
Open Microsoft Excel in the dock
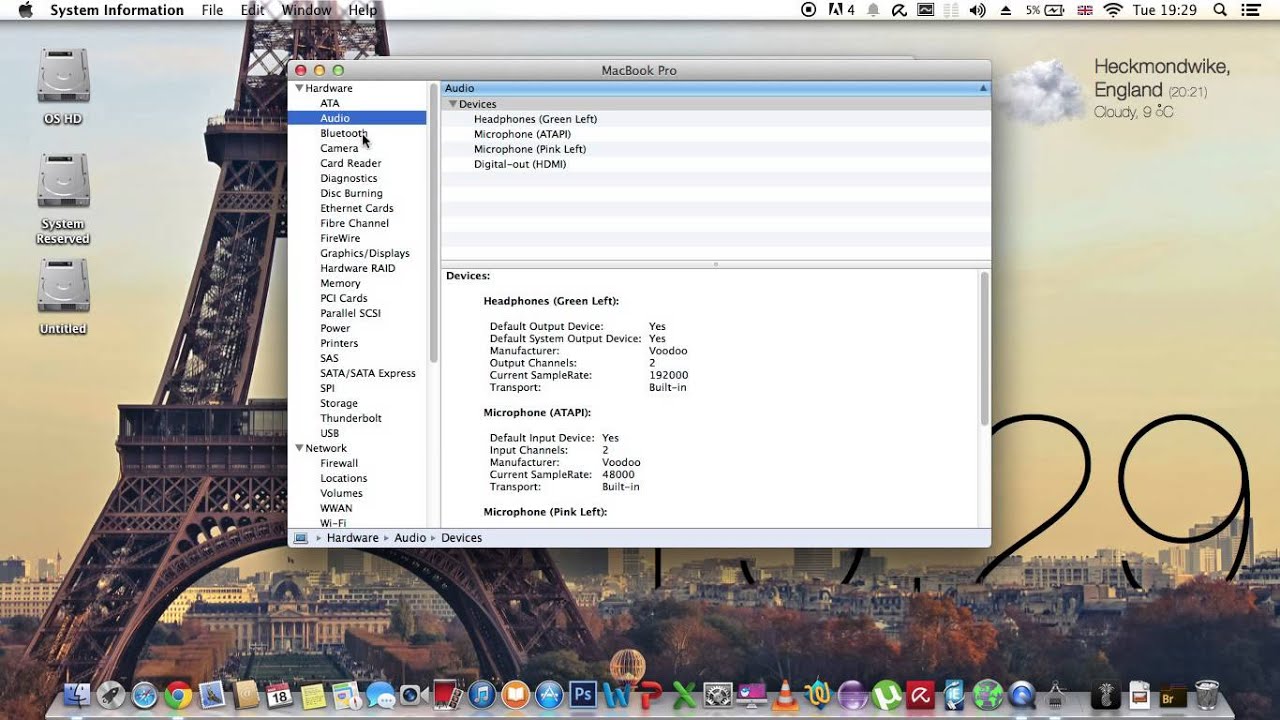click(684, 695)
